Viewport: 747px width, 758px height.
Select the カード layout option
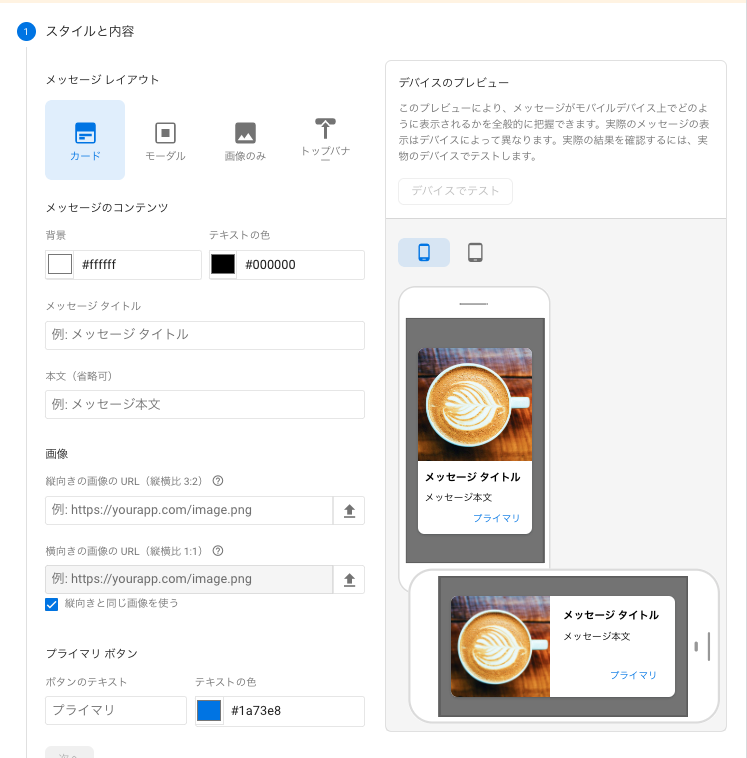(85, 139)
